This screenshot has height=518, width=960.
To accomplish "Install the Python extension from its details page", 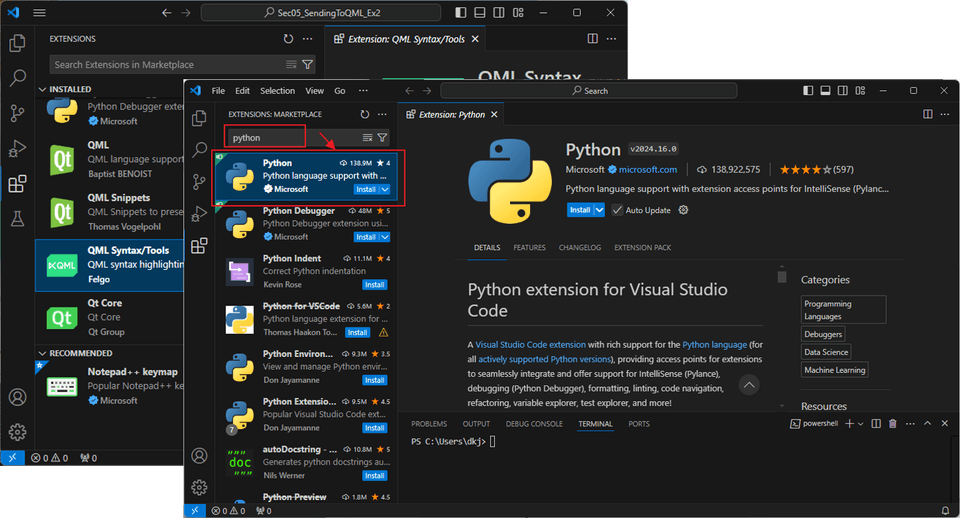I will pos(580,210).
